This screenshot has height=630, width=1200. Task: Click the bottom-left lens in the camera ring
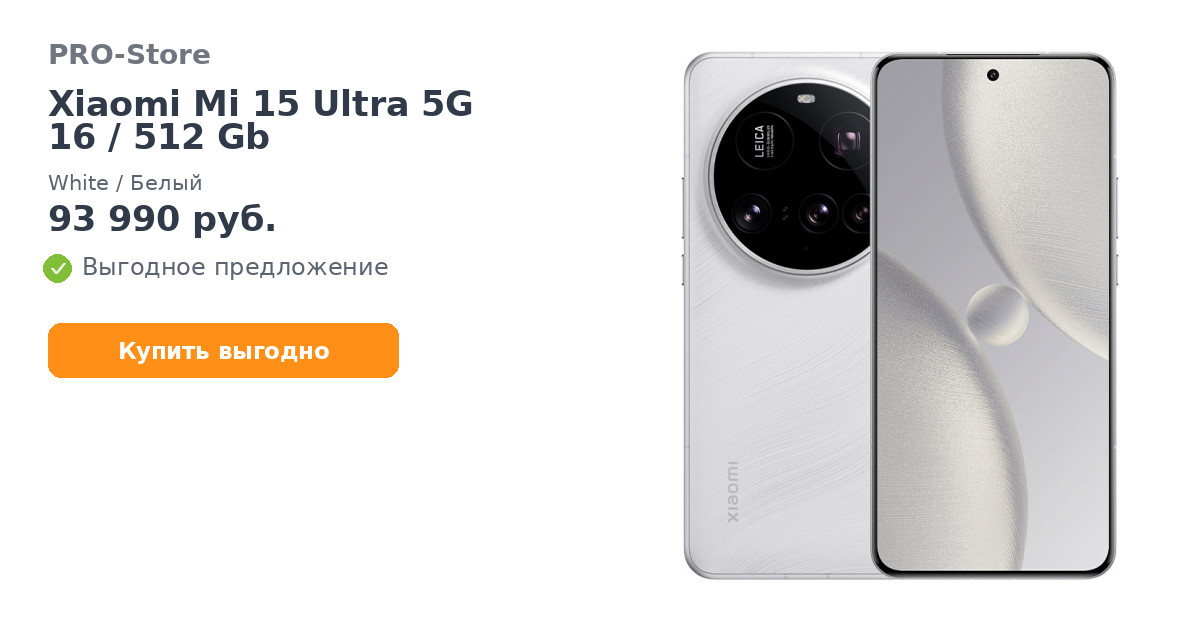click(x=752, y=212)
